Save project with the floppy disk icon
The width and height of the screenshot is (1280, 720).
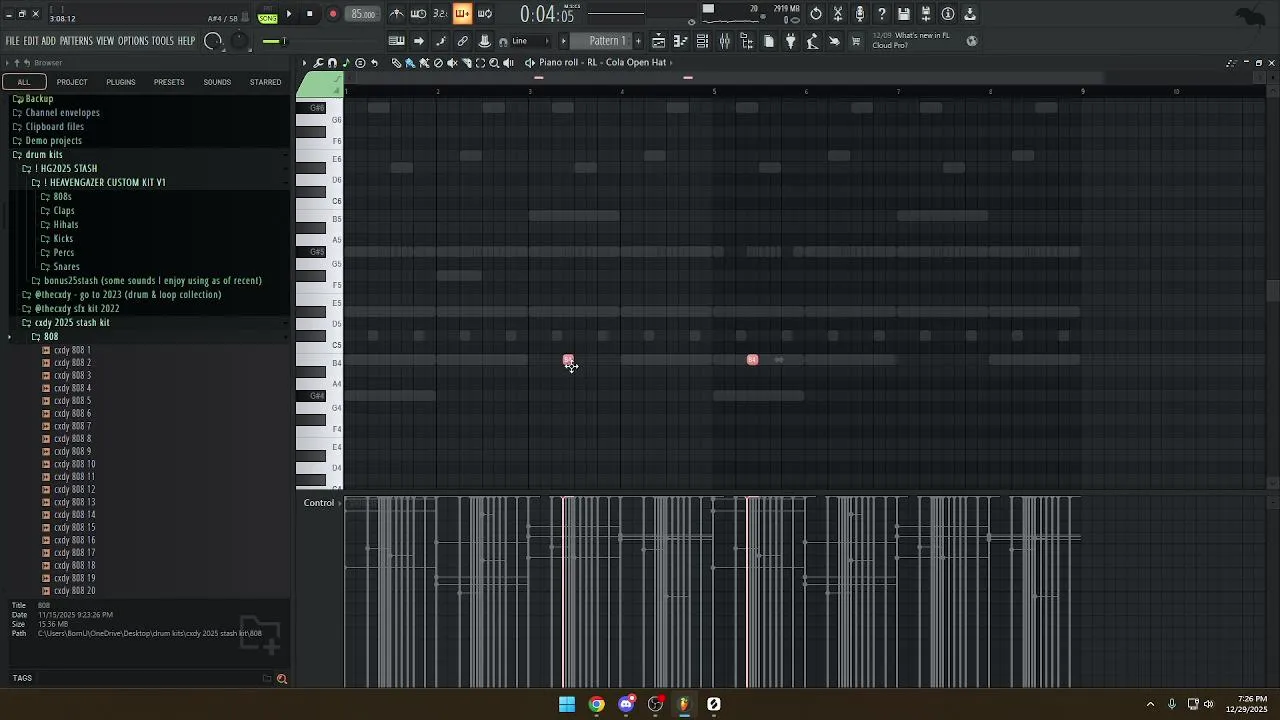click(904, 14)
